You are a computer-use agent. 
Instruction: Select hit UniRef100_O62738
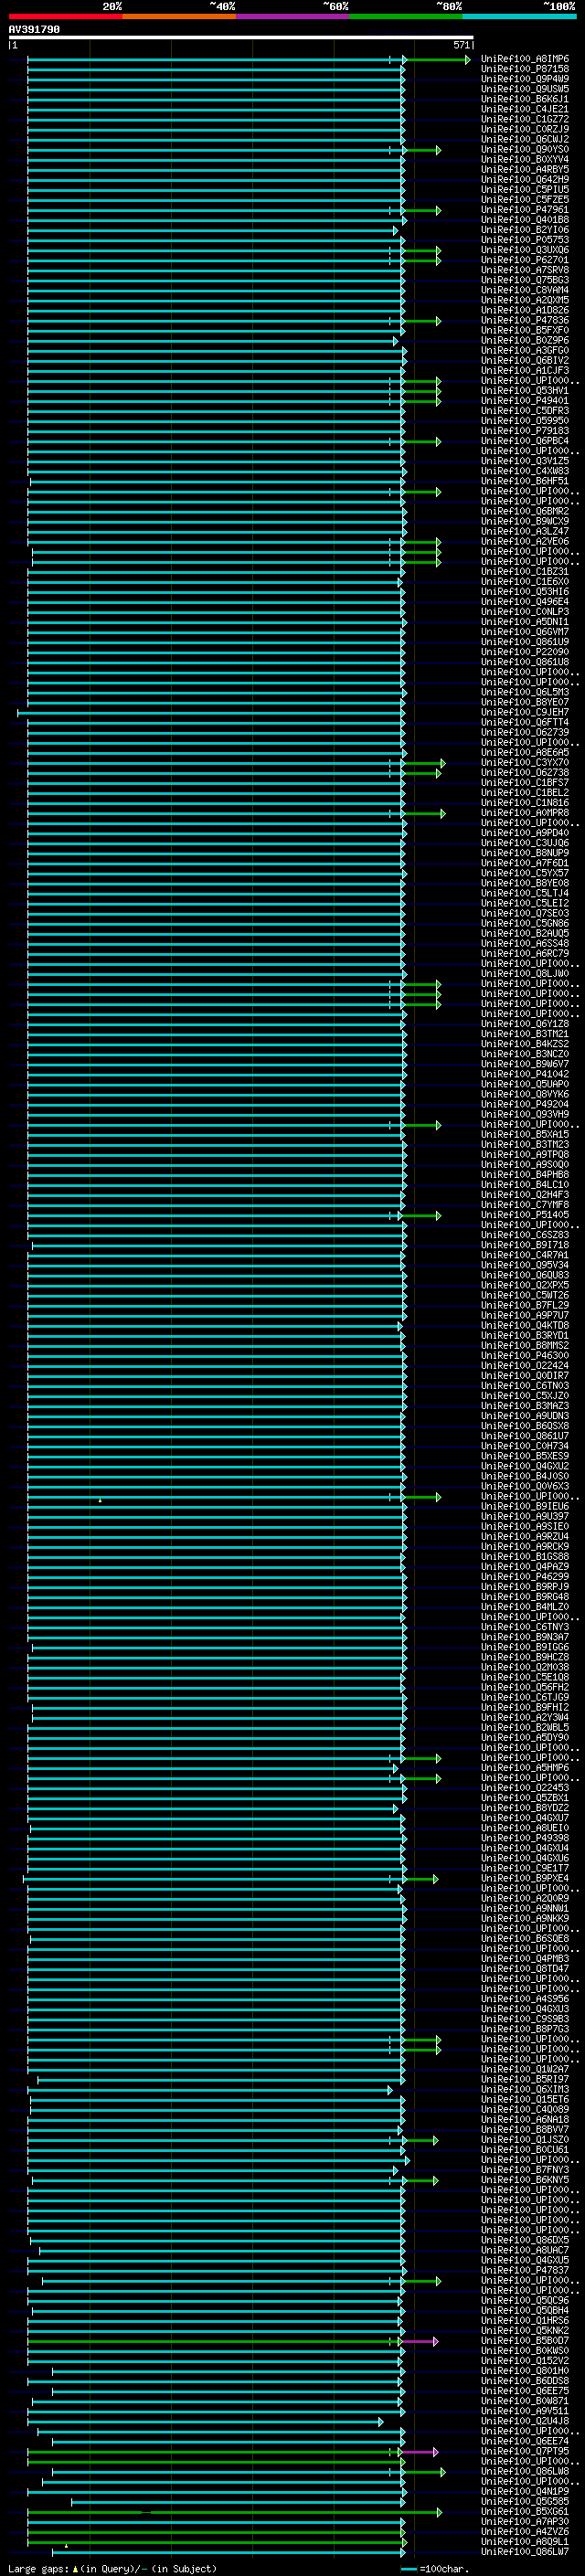coord(525,773)
